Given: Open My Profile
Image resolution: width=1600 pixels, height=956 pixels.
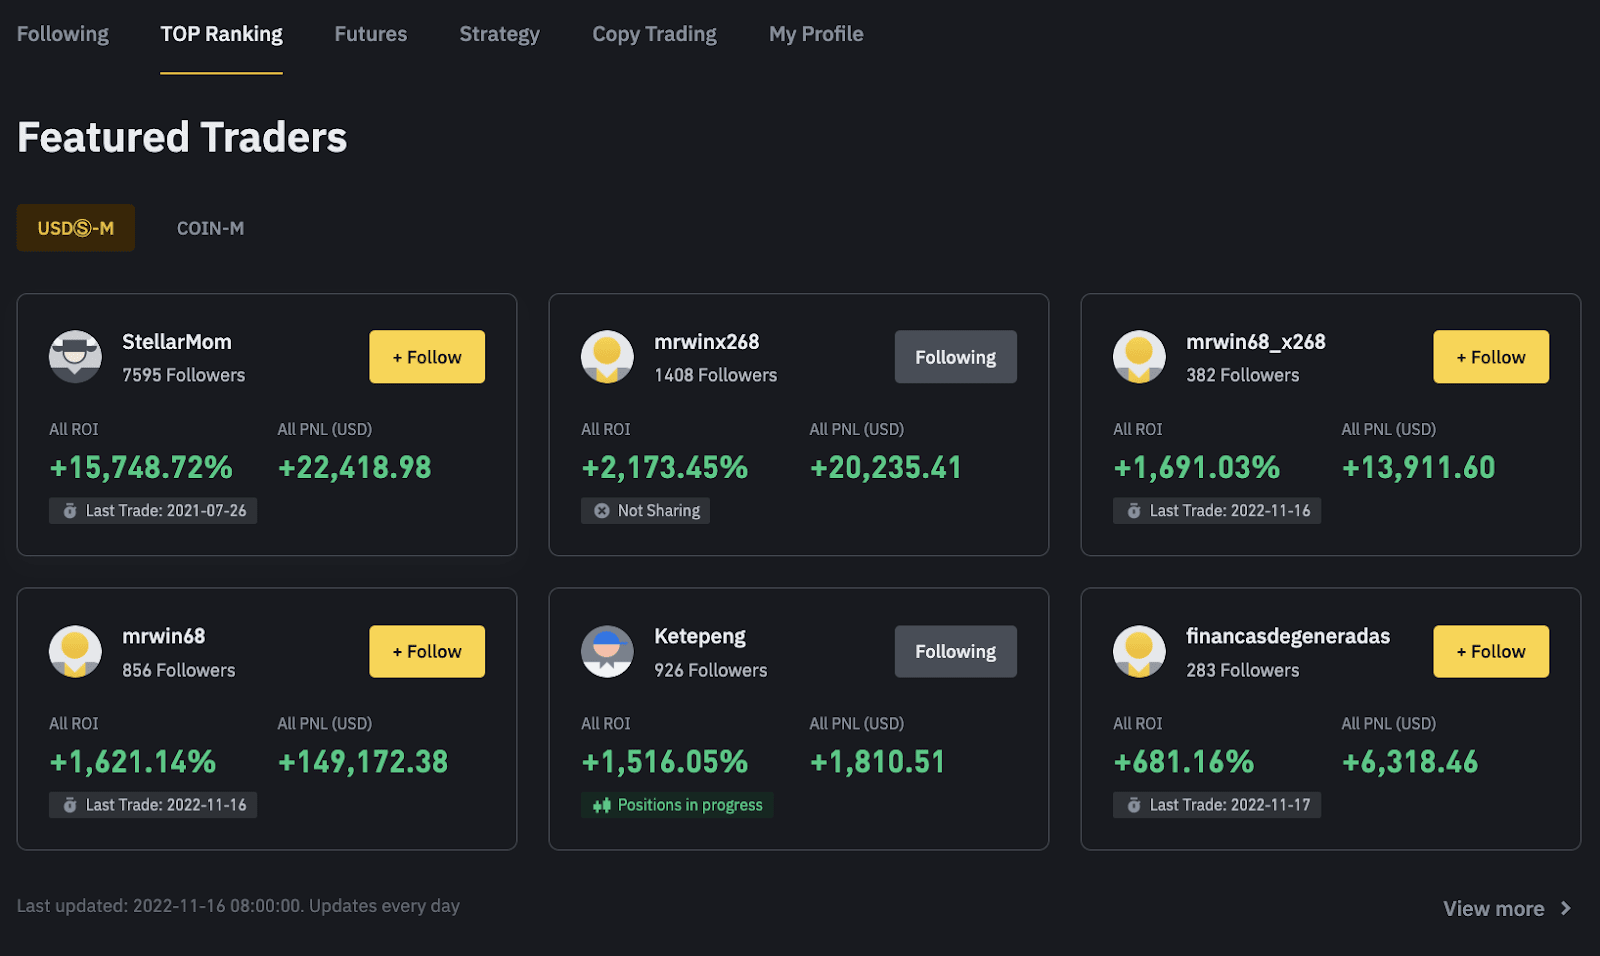Looking at the screenshot, I should point(815,33).
